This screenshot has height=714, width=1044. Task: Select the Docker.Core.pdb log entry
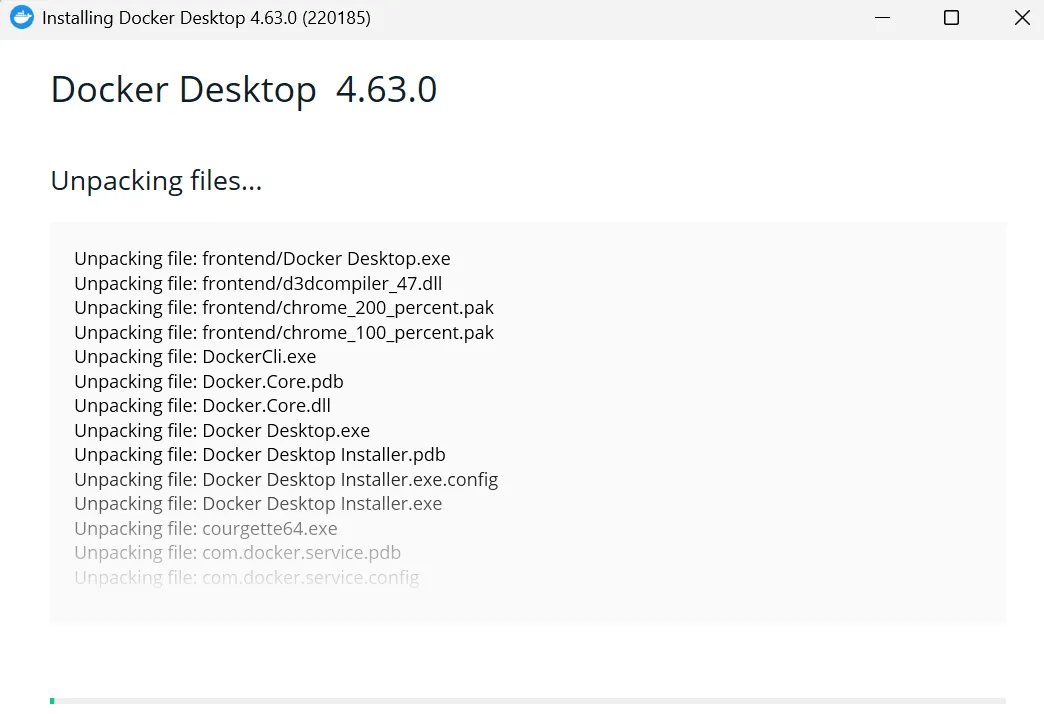(x=209, y=382)
